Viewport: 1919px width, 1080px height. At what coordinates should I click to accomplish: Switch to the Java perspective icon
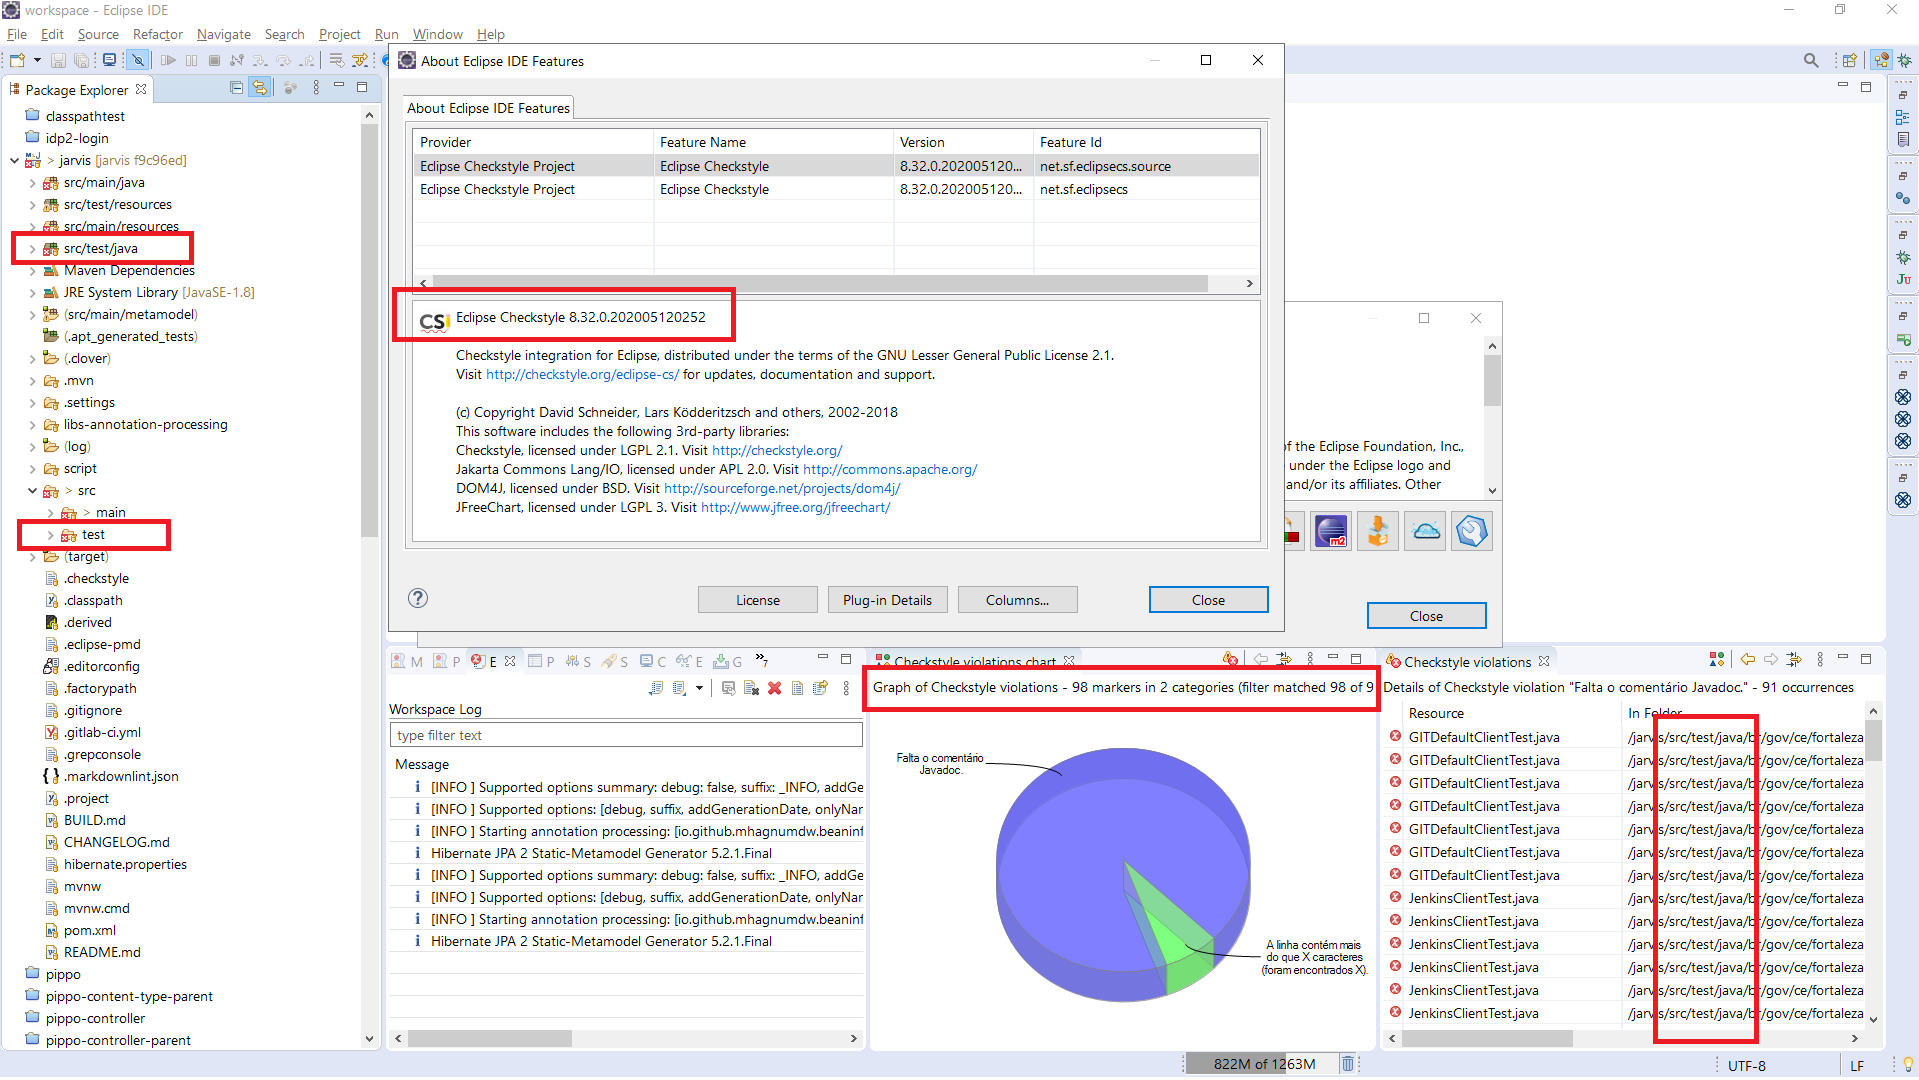coord(1882,60)
